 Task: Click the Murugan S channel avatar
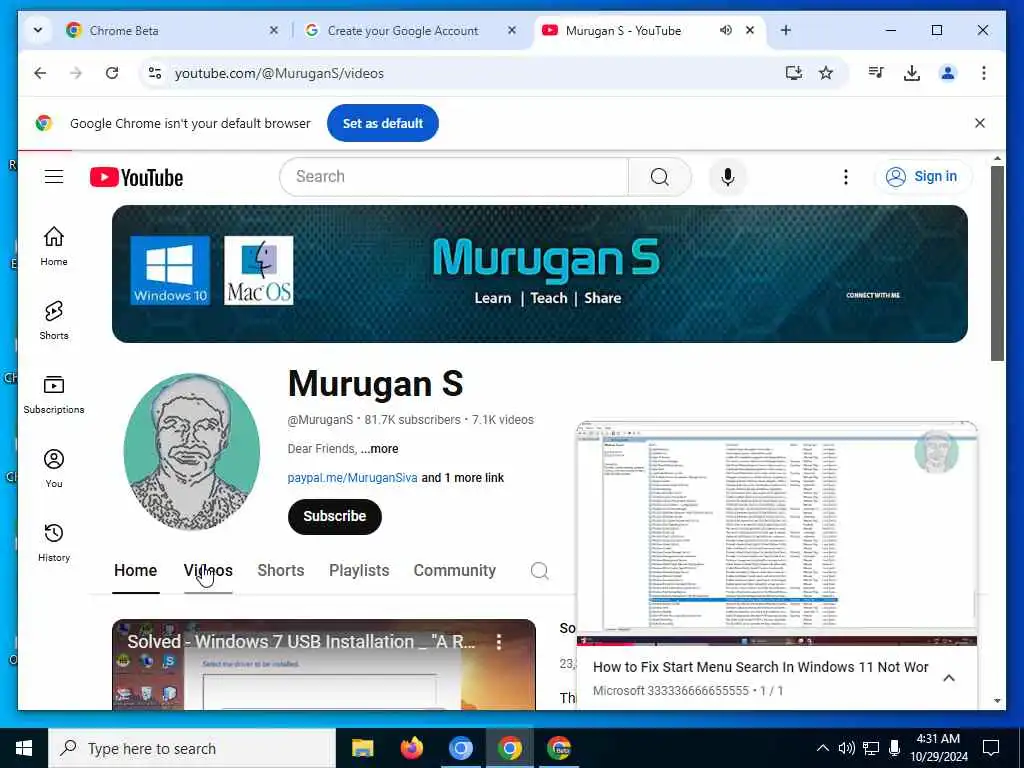tap(191, 452)
